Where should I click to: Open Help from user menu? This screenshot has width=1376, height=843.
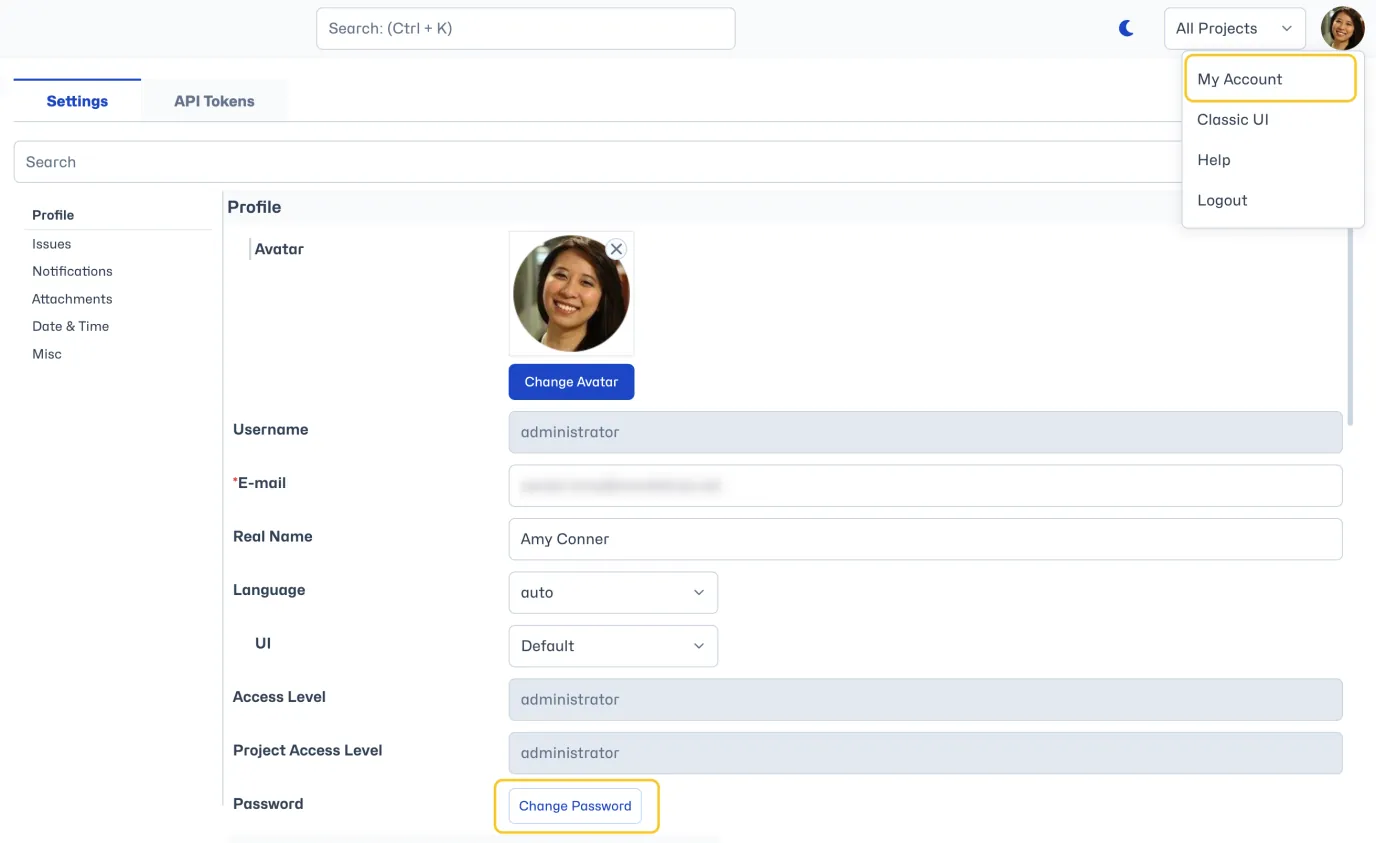(x=1214, y=160)
